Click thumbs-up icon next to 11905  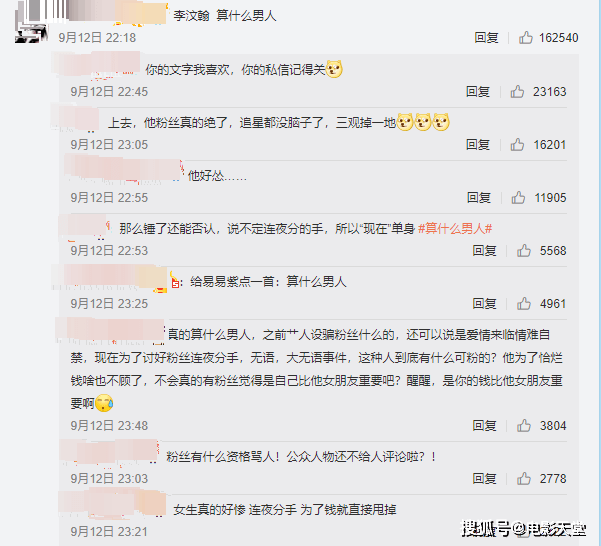click(x=518, y=197)
